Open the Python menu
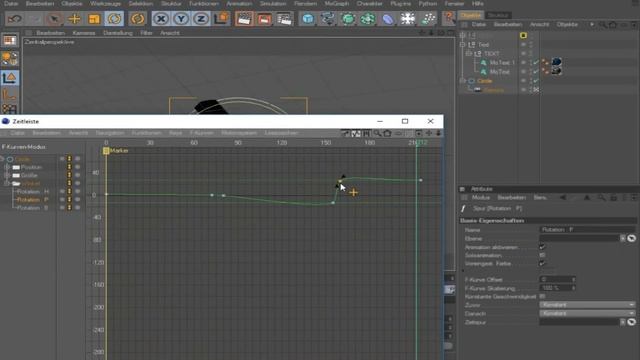 click(428, 4)
